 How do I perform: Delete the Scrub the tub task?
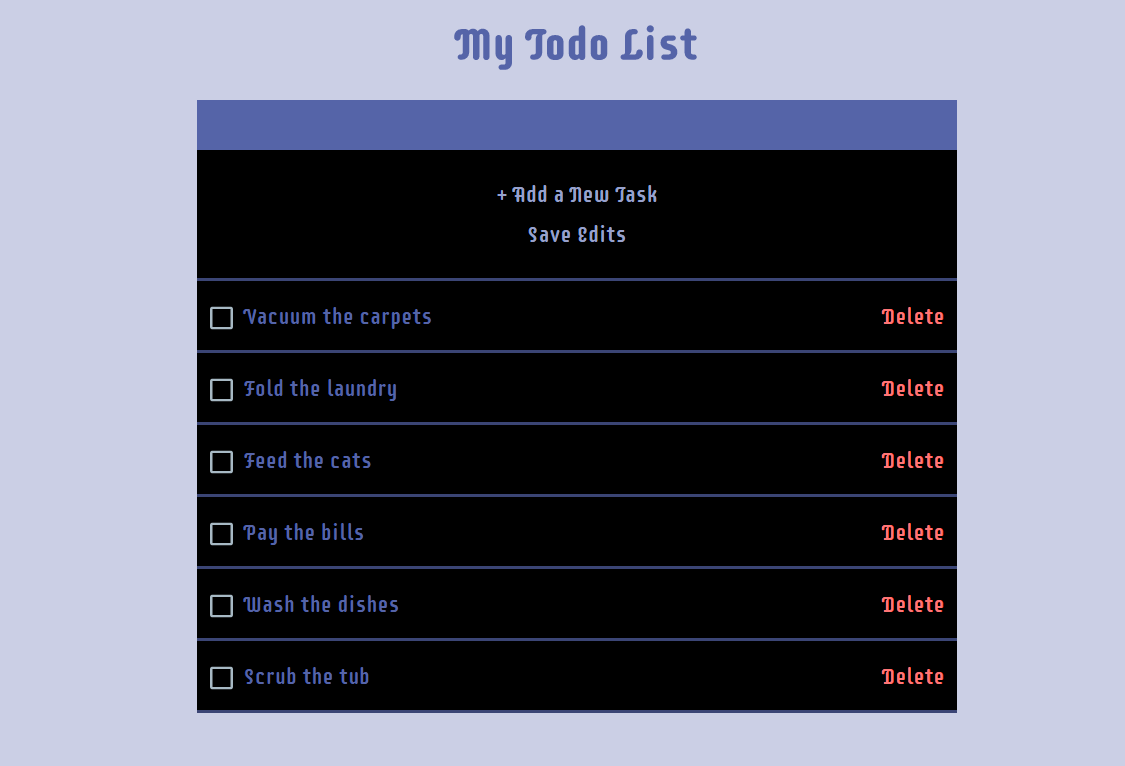click(x=912, y=677)
